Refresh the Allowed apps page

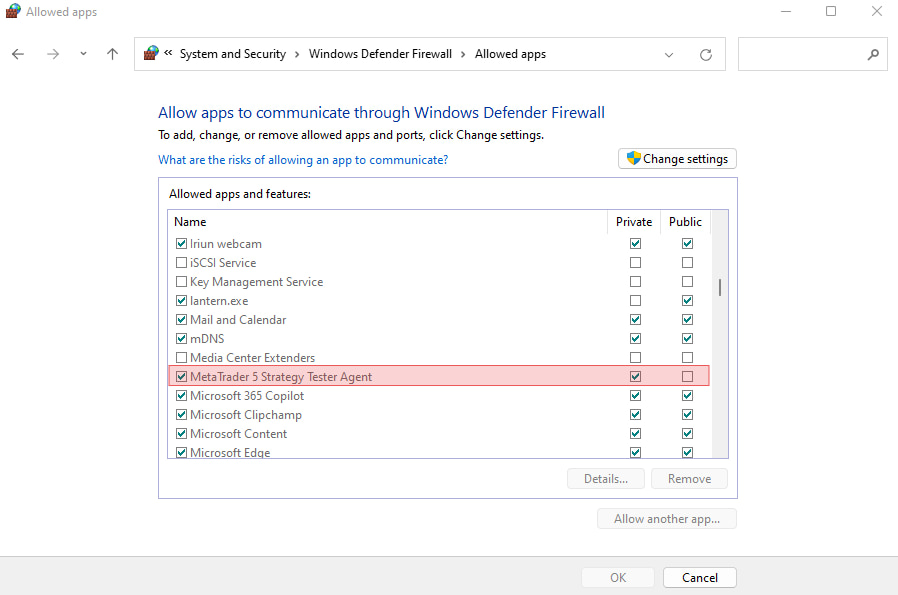click(x=706, y=54)
